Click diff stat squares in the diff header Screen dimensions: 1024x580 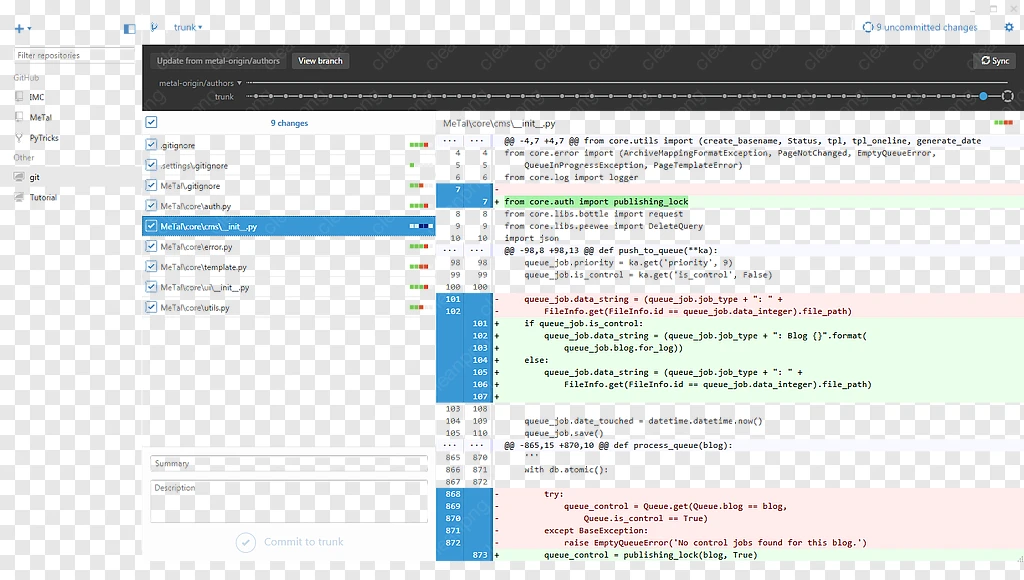[x=1003, y=122]
